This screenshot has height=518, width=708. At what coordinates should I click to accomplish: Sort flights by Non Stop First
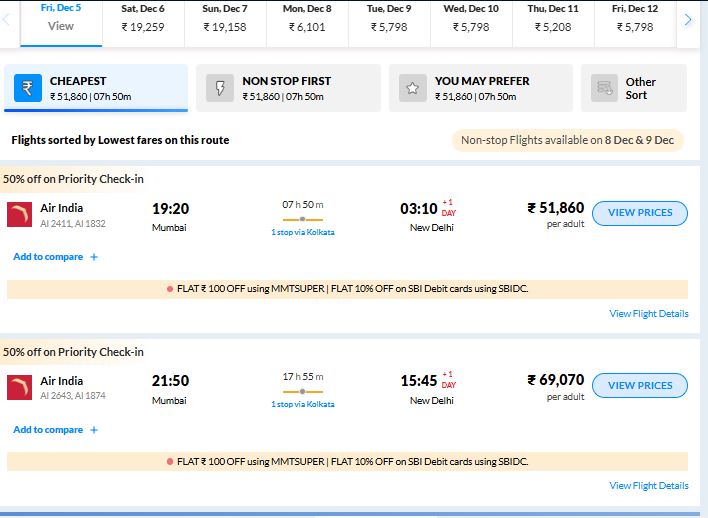288,88
